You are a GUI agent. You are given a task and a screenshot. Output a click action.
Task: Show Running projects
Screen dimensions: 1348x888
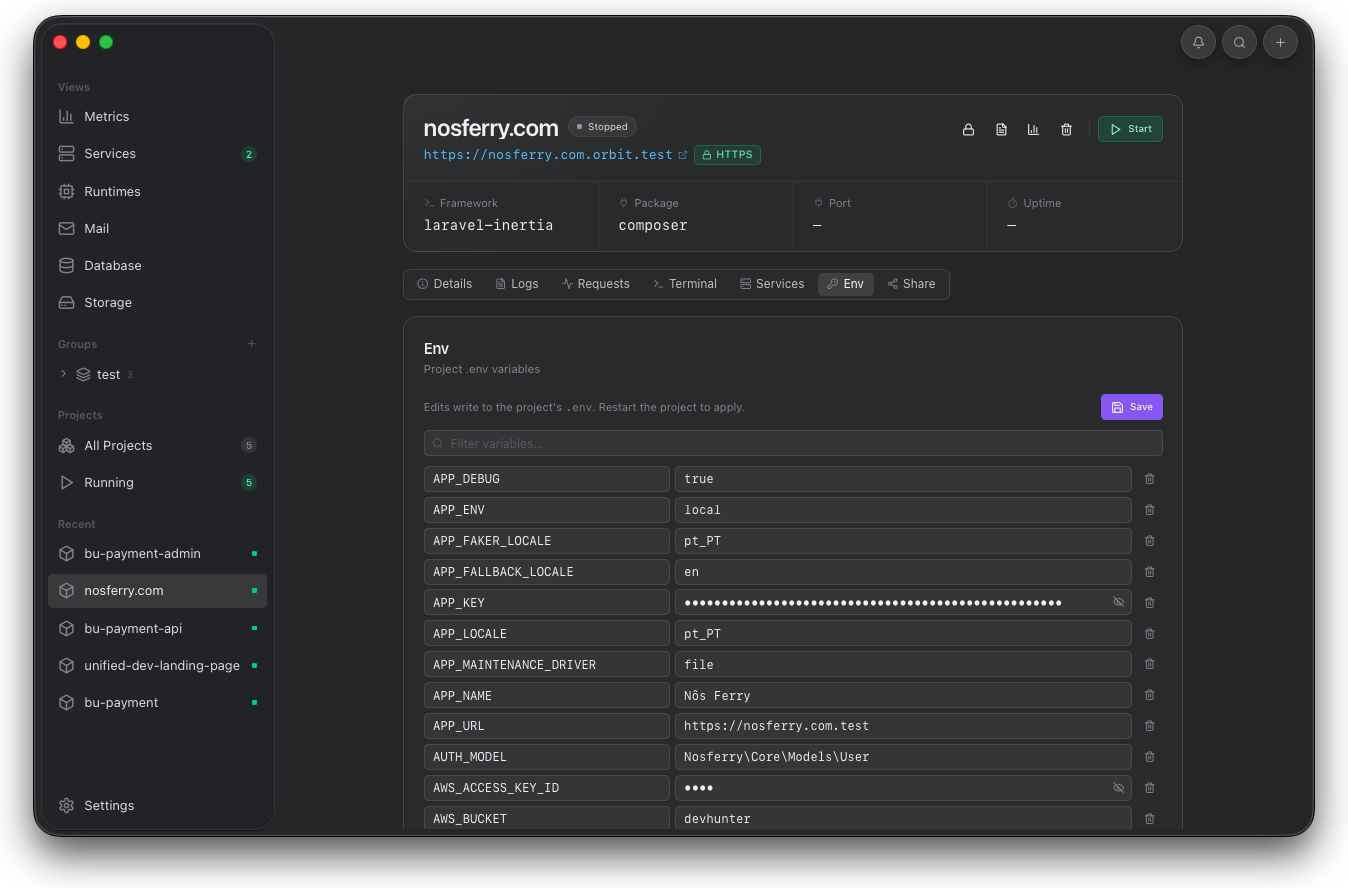point(157,482)
